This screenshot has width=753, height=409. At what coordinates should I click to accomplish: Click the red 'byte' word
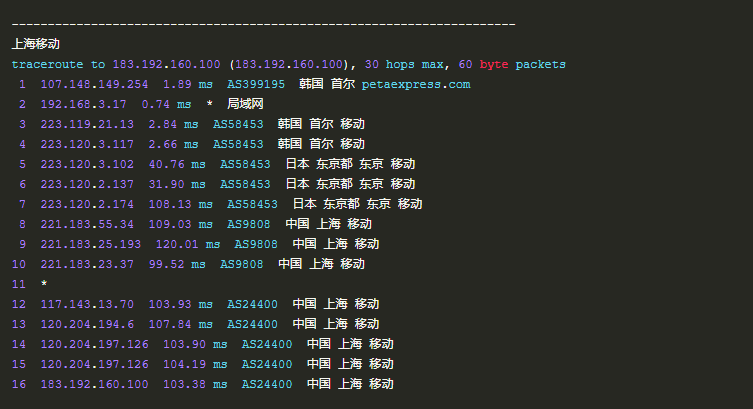494,64
